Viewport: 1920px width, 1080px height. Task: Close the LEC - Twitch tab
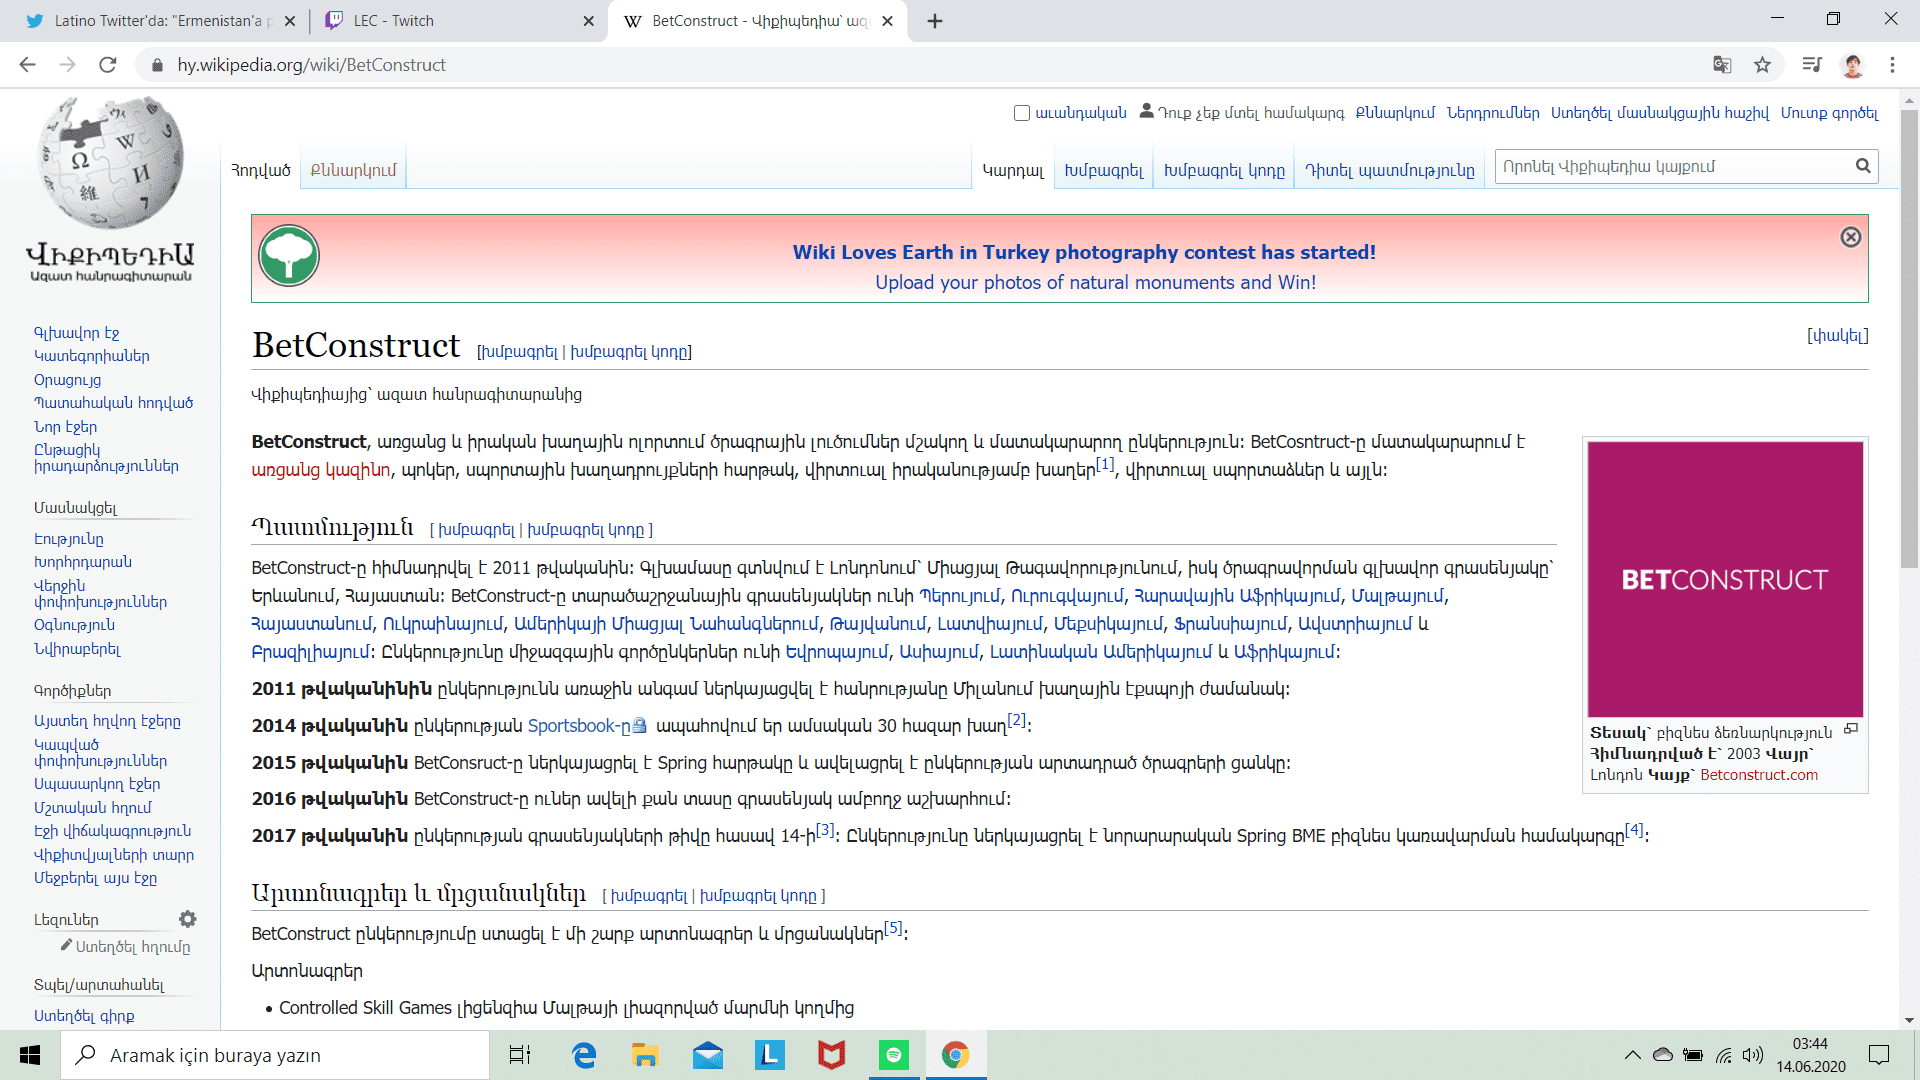tap(589, 21)
